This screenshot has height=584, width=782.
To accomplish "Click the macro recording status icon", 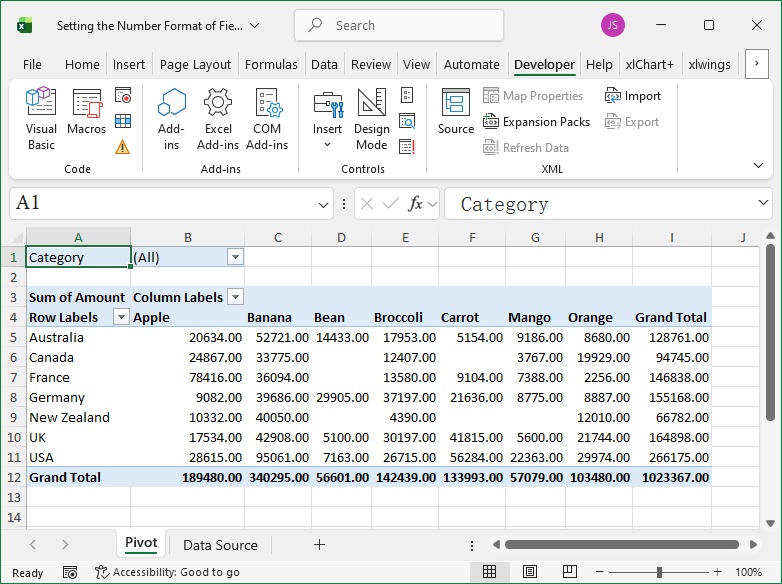I will tap(70, 573).
